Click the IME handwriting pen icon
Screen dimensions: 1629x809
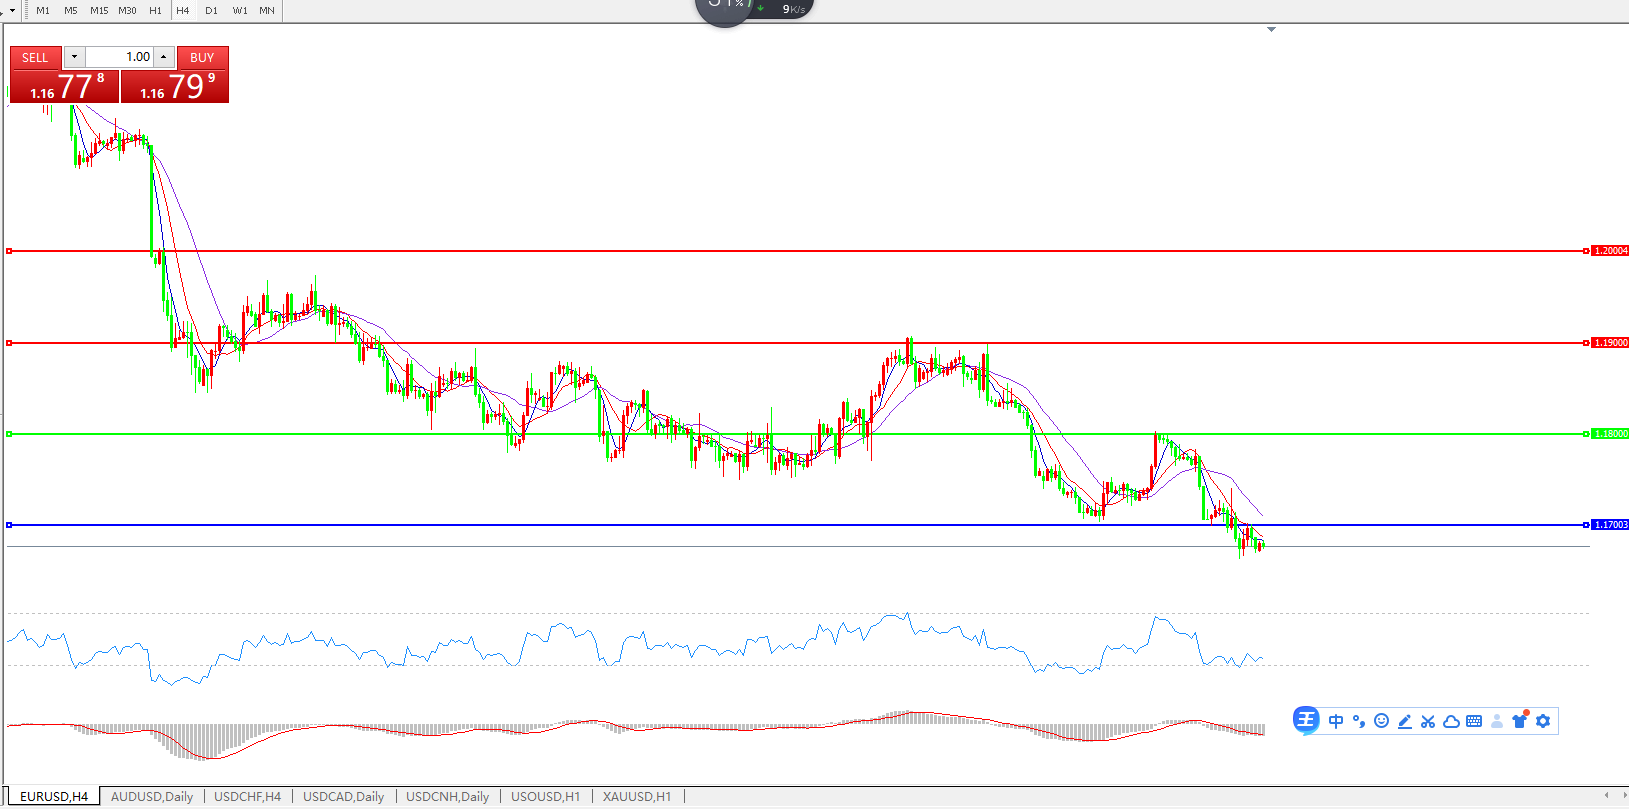point(1404,721)
